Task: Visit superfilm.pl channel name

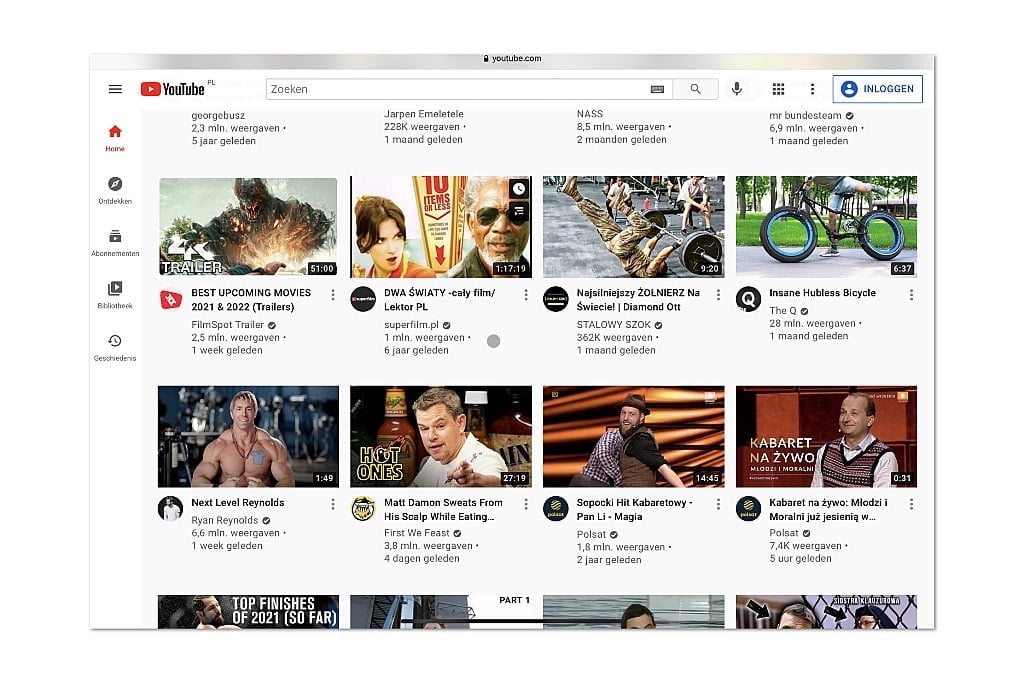Action: click(x=411, y=325)
